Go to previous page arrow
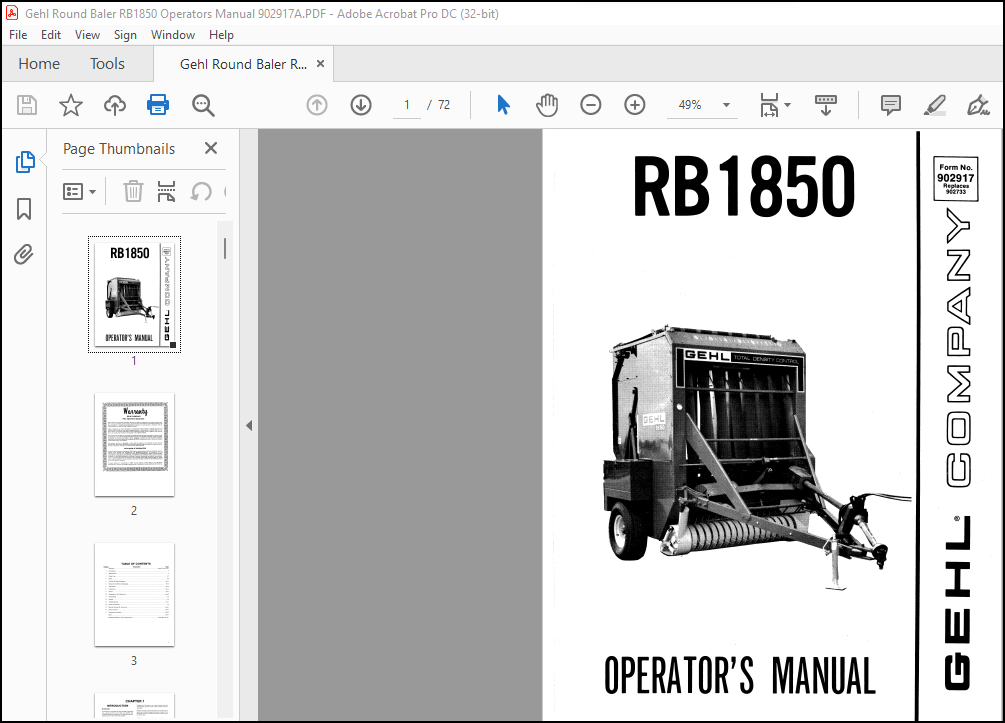 point(317,104)
